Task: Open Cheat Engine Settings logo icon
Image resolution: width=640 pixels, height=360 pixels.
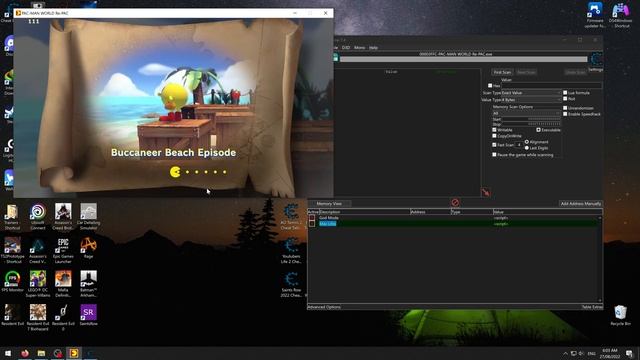Action: coord(596,60)
